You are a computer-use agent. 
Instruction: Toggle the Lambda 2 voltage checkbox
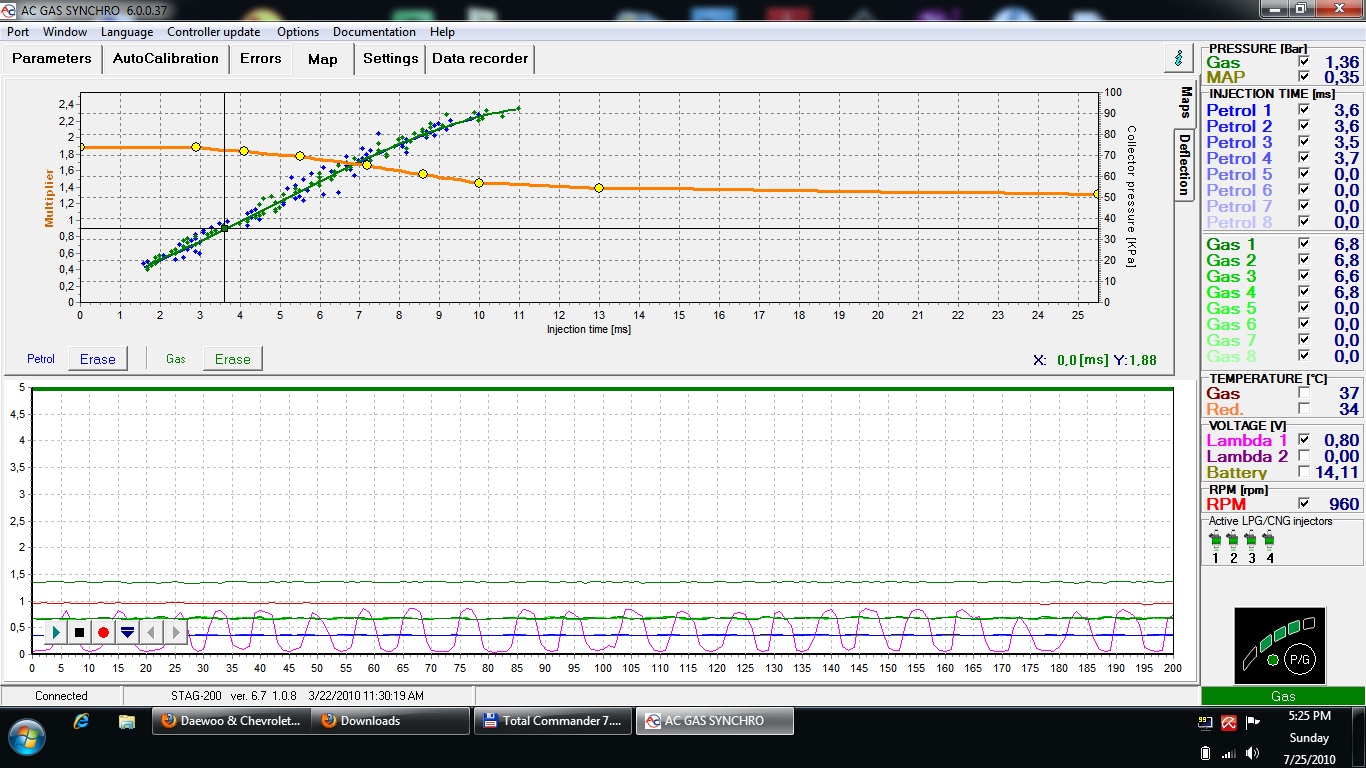tap(1303, 456)
